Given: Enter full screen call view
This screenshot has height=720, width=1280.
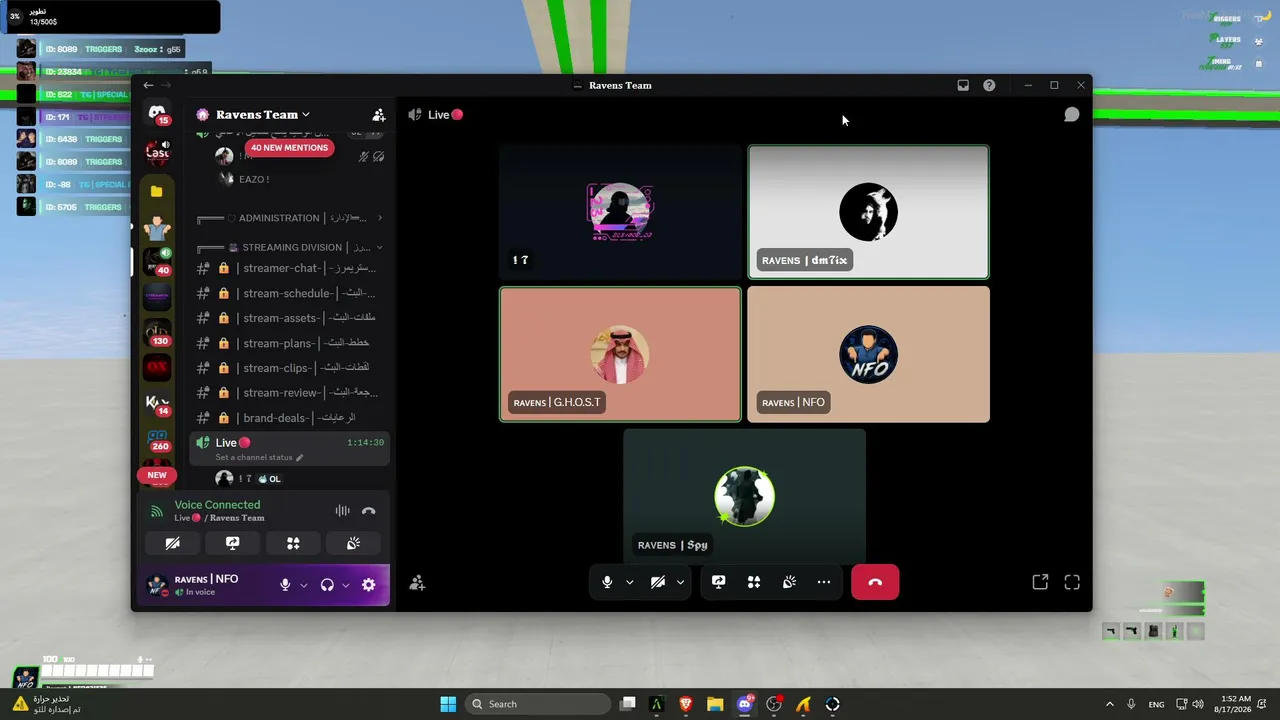Looking at the screenshot, I should tap(1072, 582).
